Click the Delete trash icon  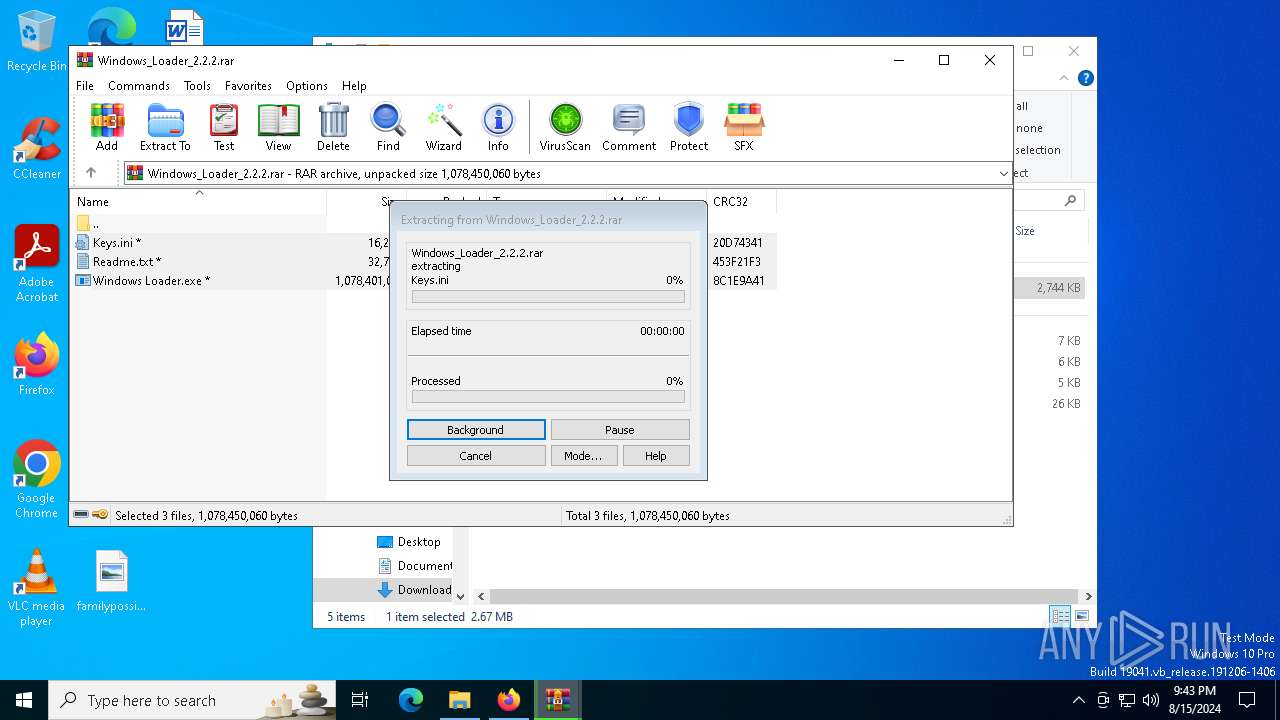pos(333,127)
